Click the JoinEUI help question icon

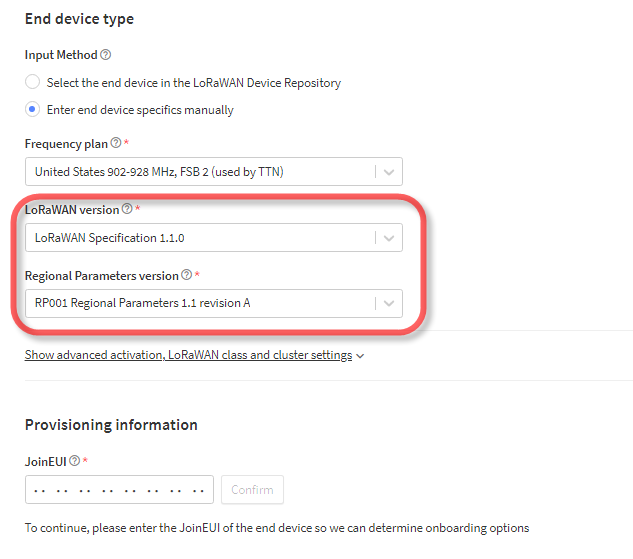click(75, 461)
